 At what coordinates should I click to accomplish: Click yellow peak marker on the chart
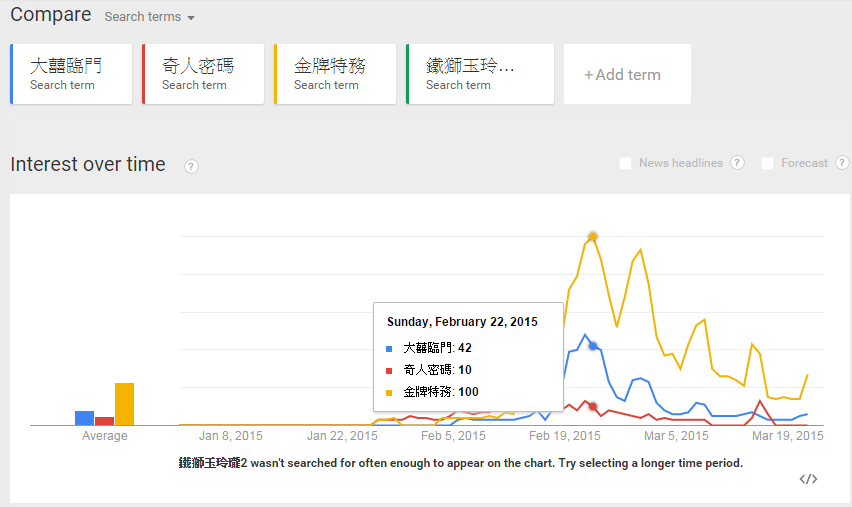point(593,237)
